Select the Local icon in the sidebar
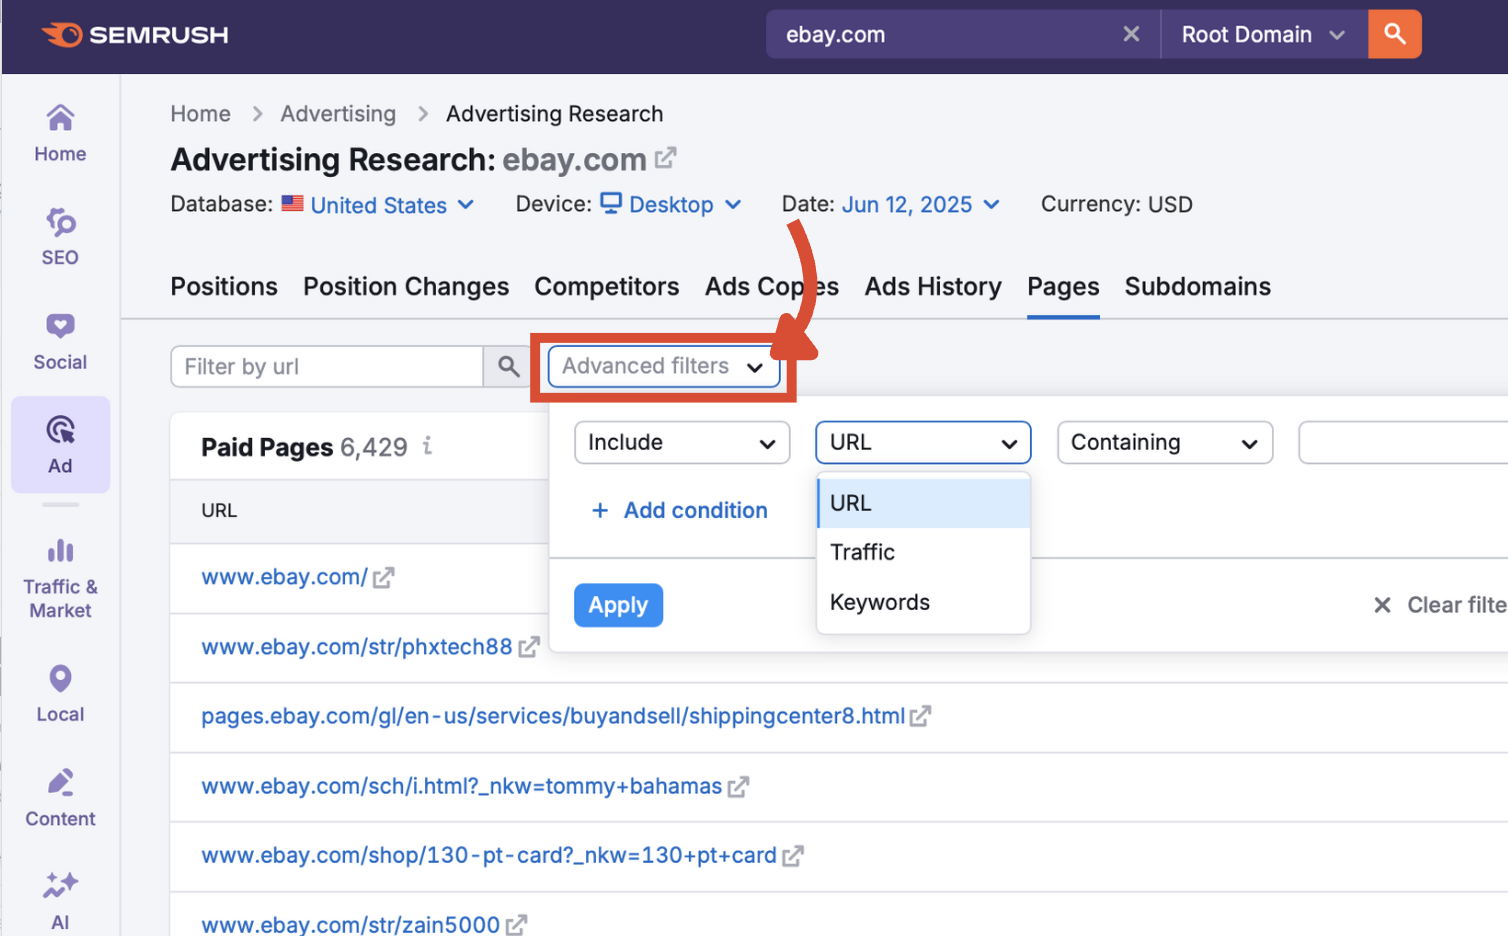Screen dimensions: 1508x936 point(60,692)
